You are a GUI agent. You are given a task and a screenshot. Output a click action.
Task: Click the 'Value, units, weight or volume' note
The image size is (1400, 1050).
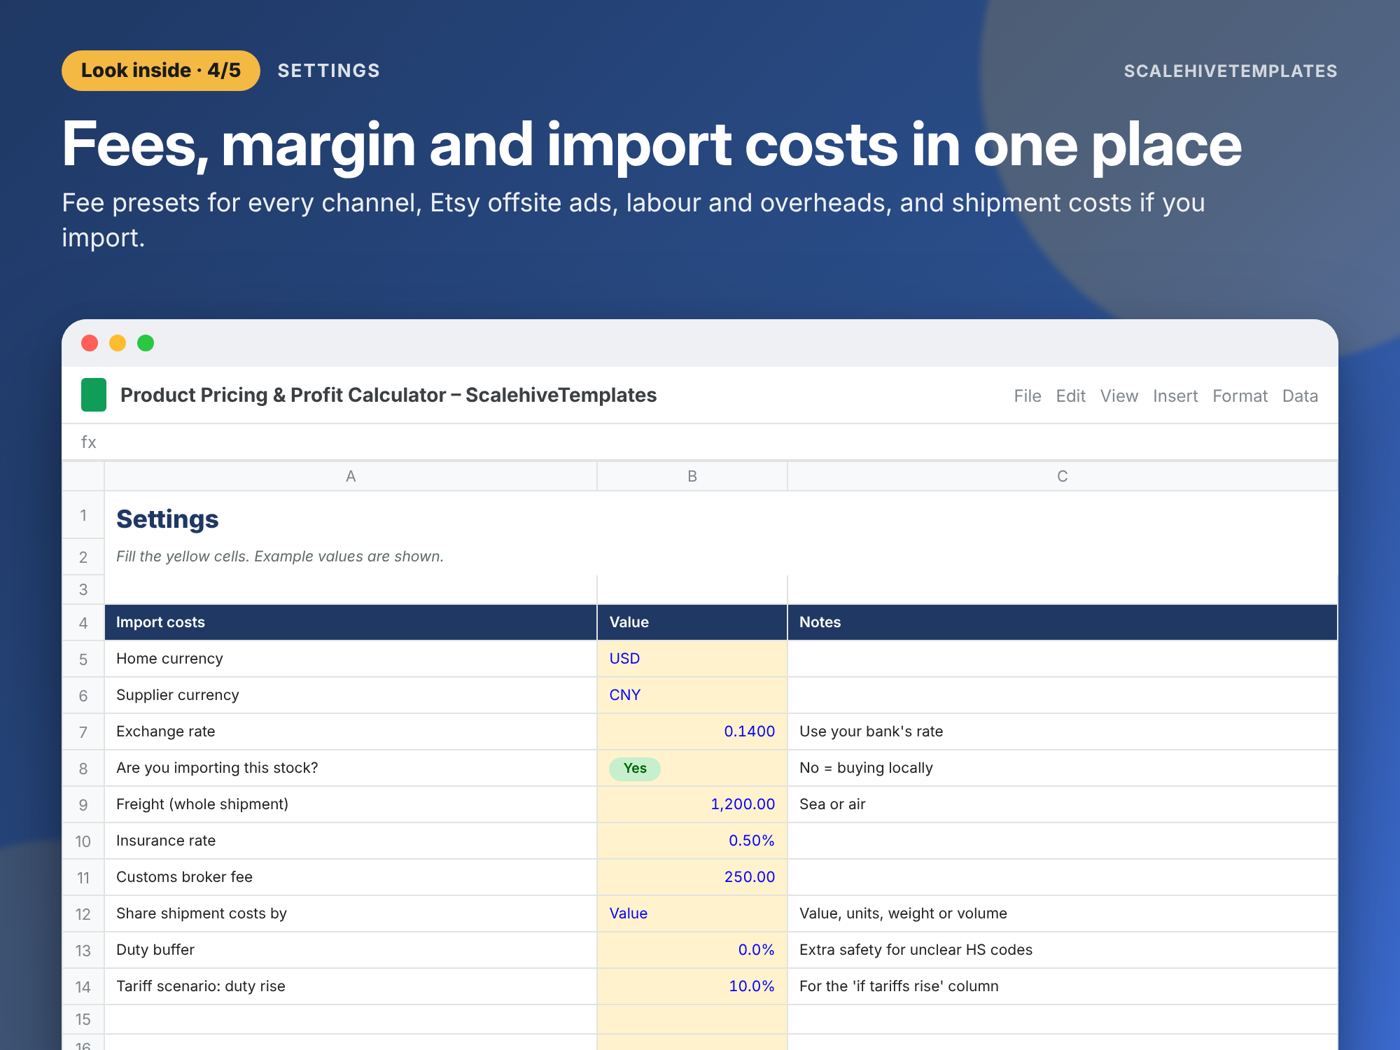tap(903, 914)
